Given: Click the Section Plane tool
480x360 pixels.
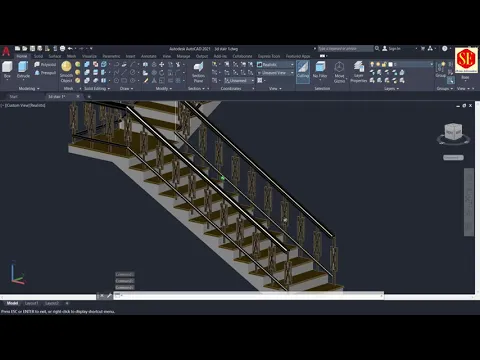Looking at the screenshot, I should pyautogui.click(x=198, y=72).
